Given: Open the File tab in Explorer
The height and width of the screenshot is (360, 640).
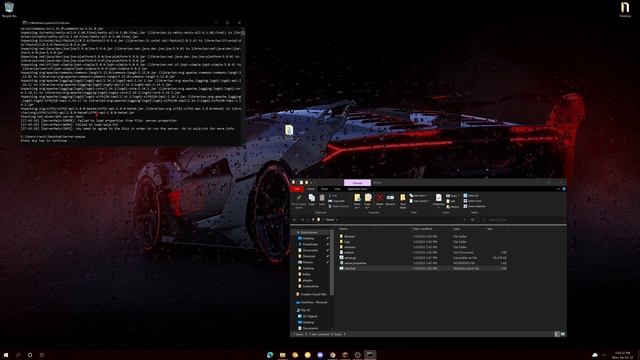Looking at the screenshot, I should [x=297, y=189].
